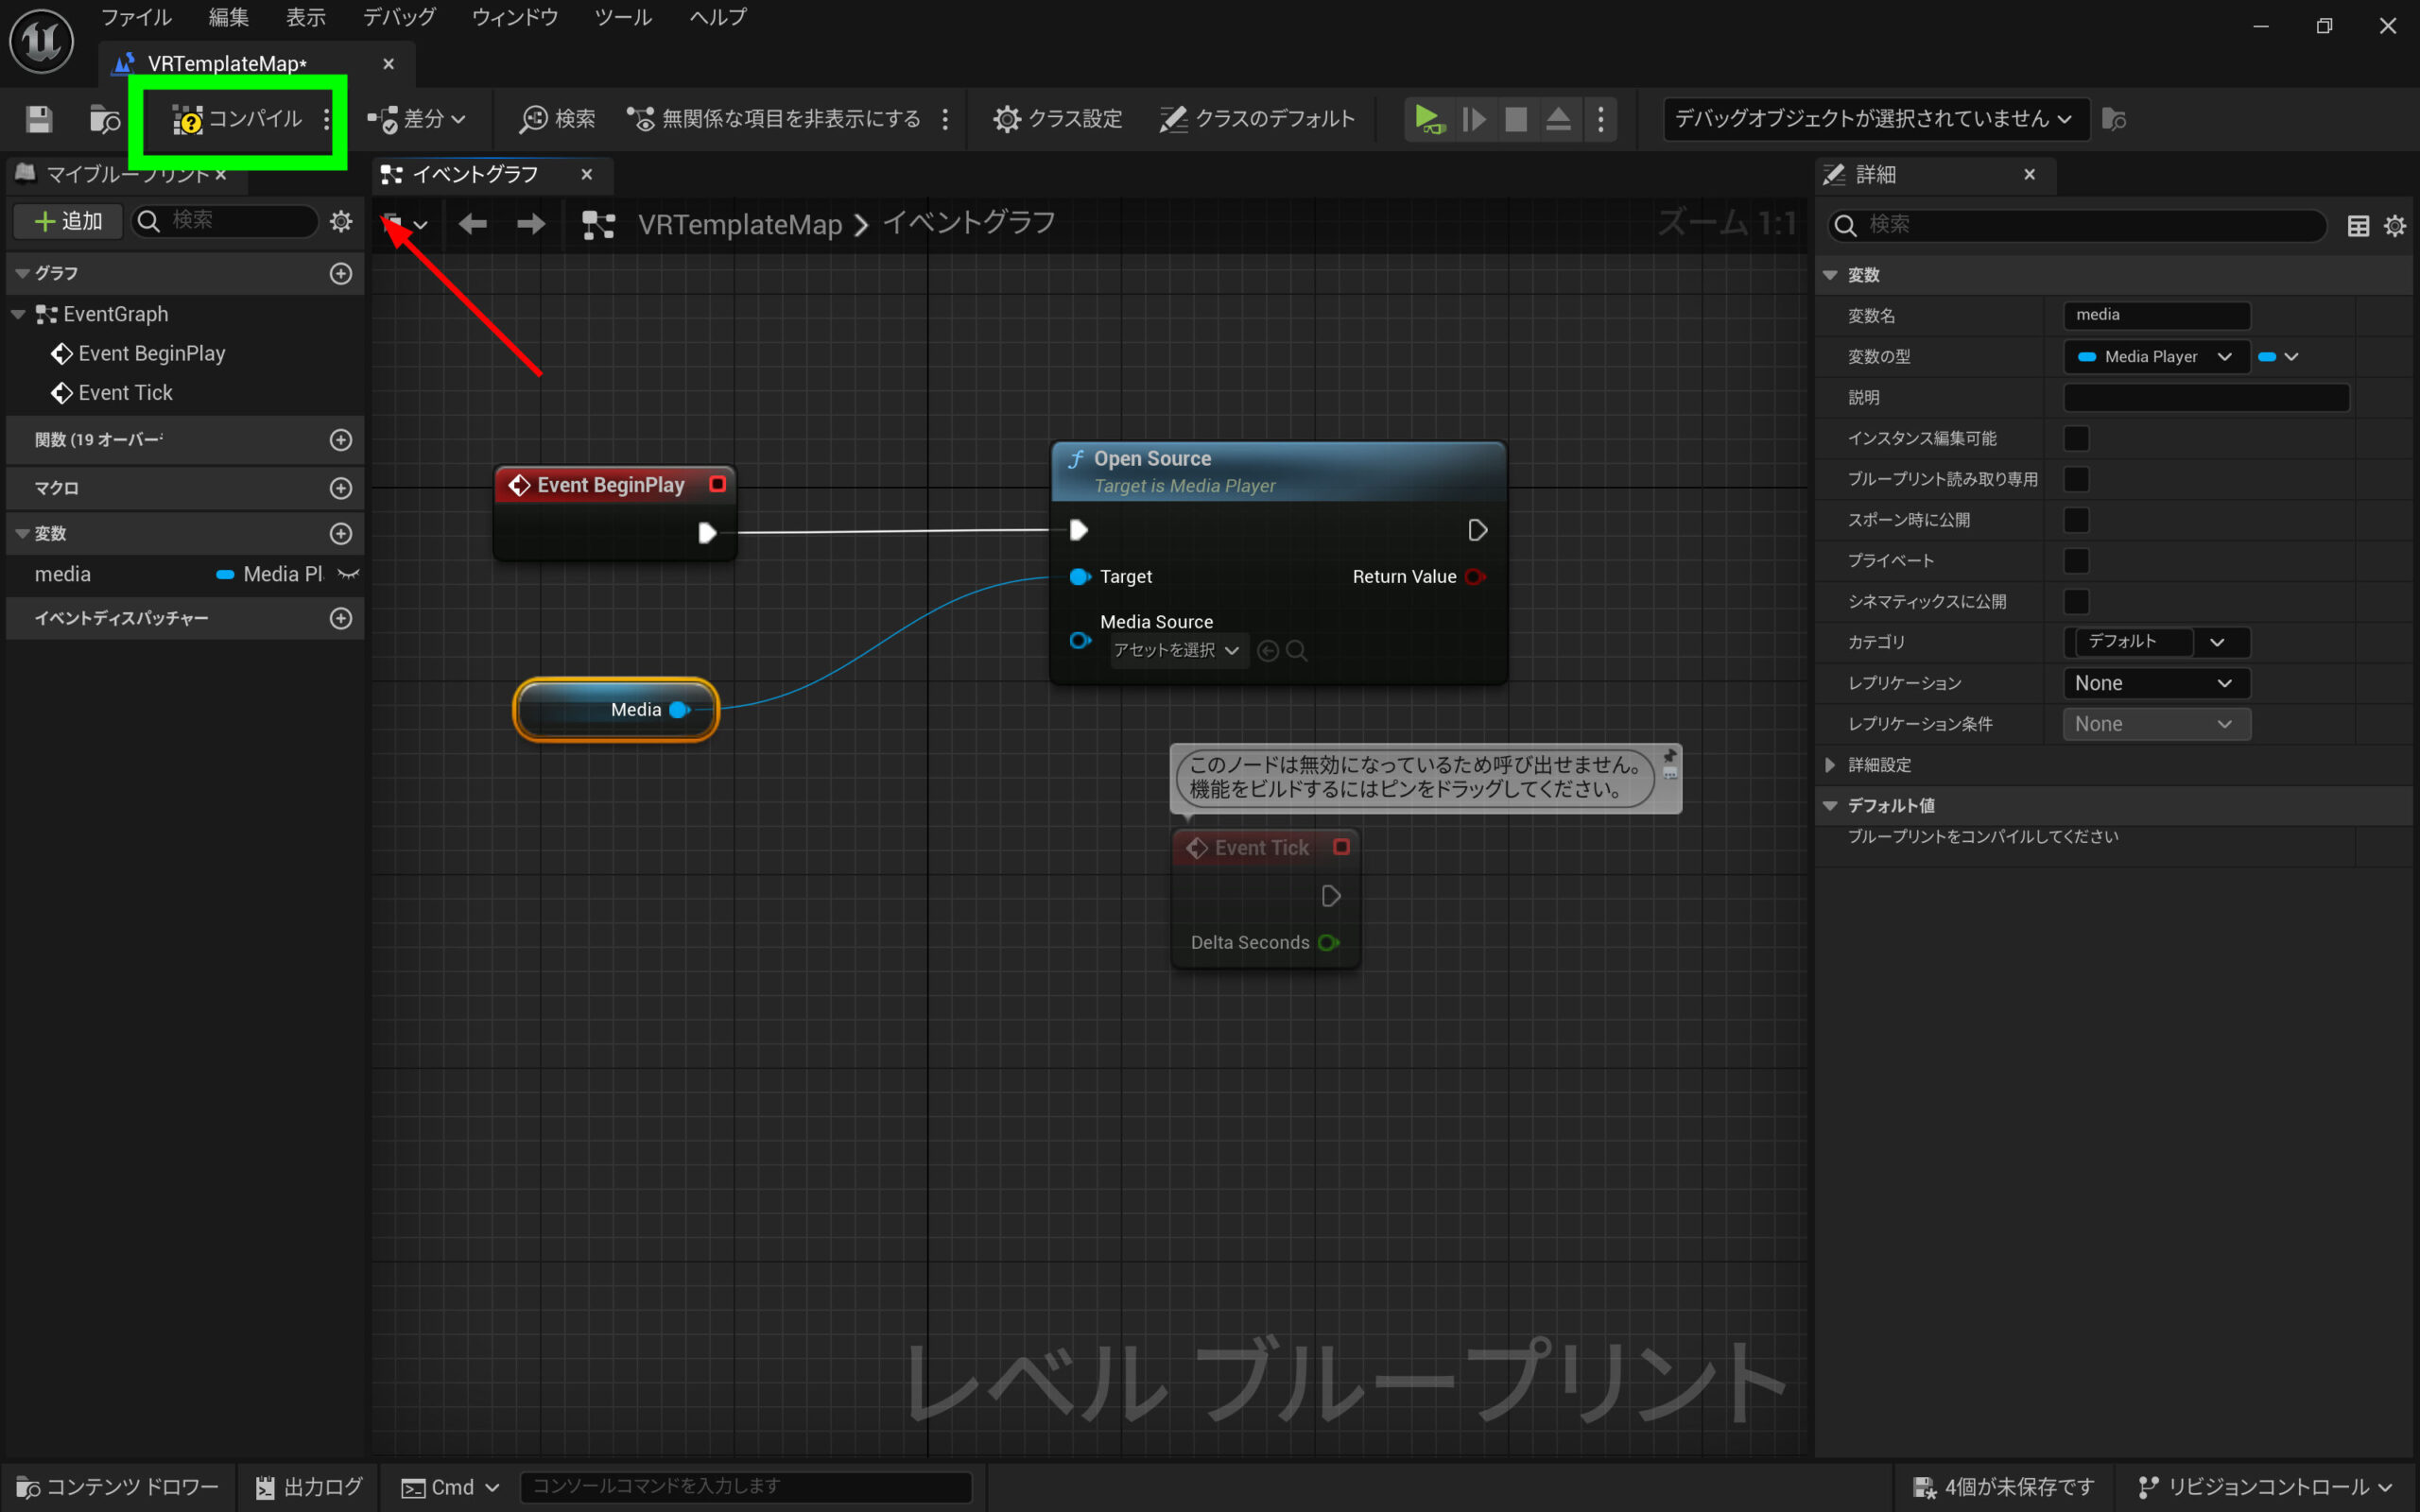Open the Debug menu
This screenshot has height=1512, width=2420.
(x=398, y=17)
